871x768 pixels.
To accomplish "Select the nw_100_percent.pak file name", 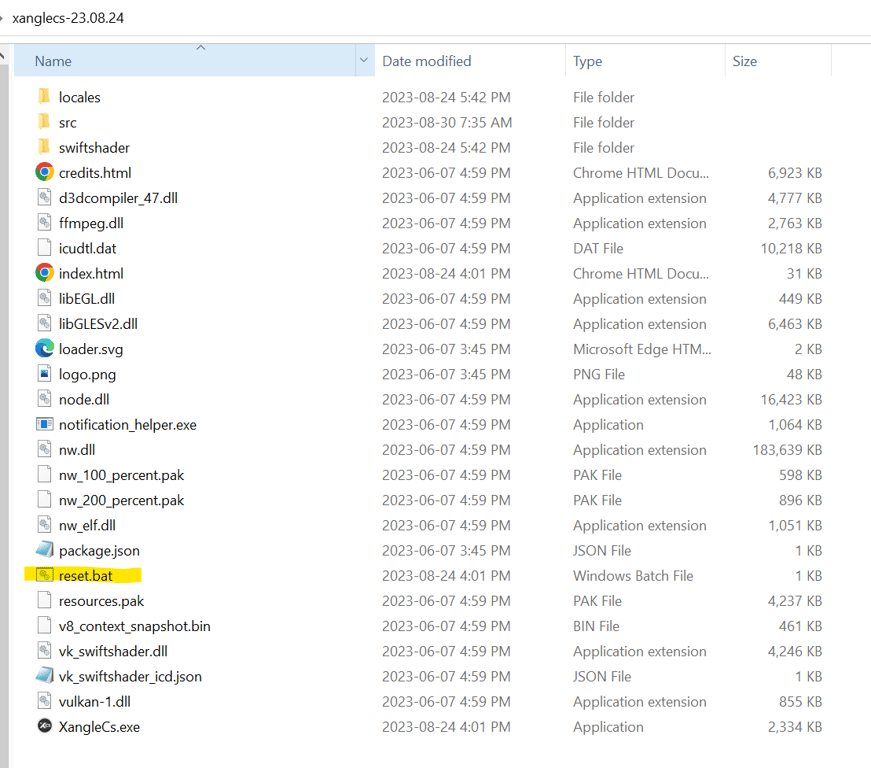I will click(x=121, y=475).
